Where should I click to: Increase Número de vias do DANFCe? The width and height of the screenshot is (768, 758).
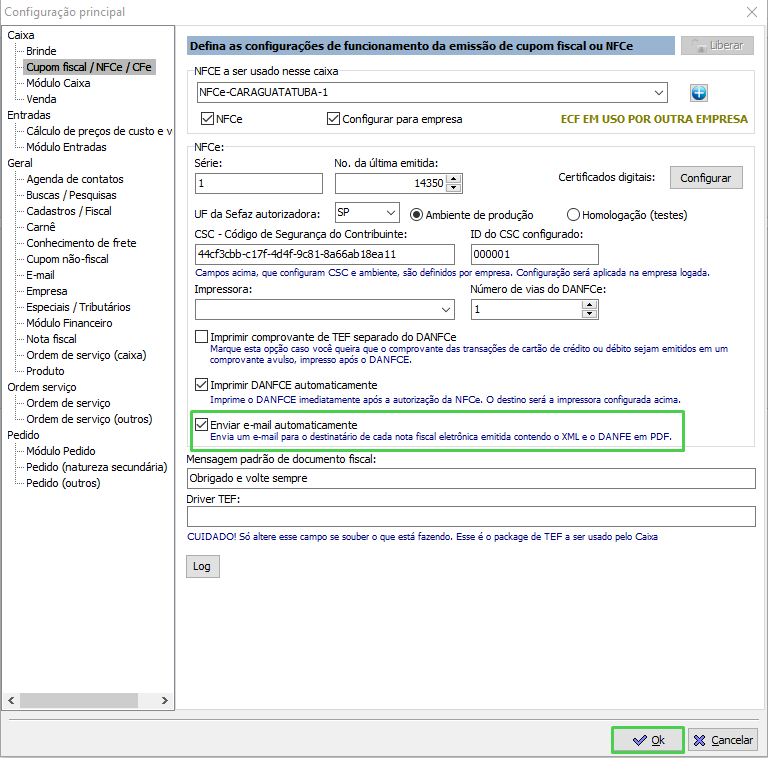click(590, 305)
